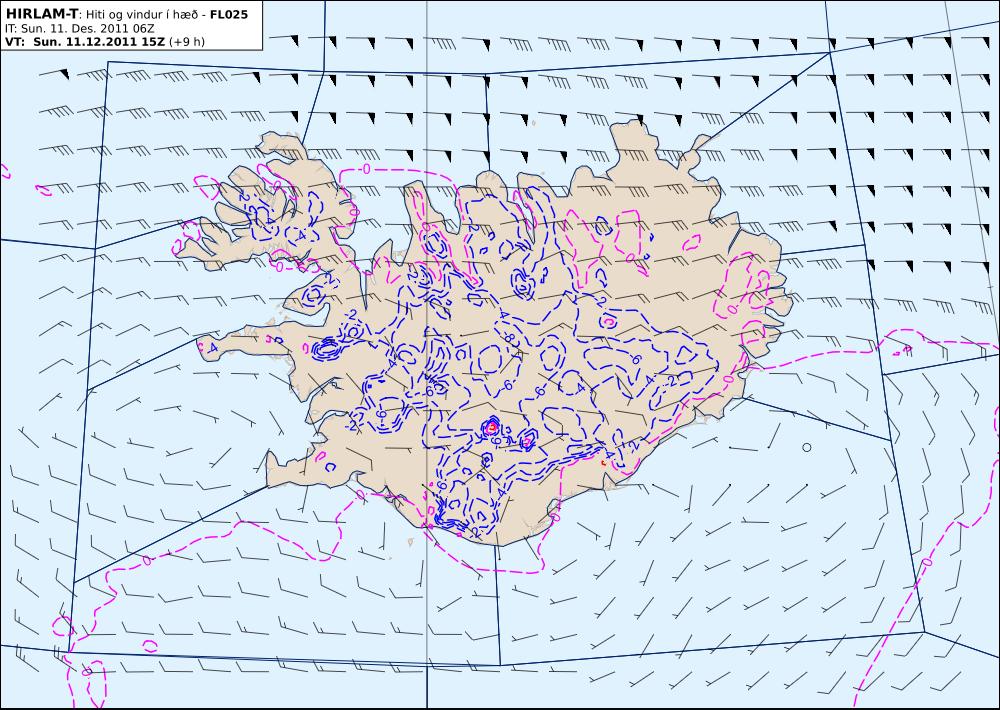Select the "IT: Sun. 11. Des. 2011 06Z" line
1000x710 pixels.
tap(79, 29)
